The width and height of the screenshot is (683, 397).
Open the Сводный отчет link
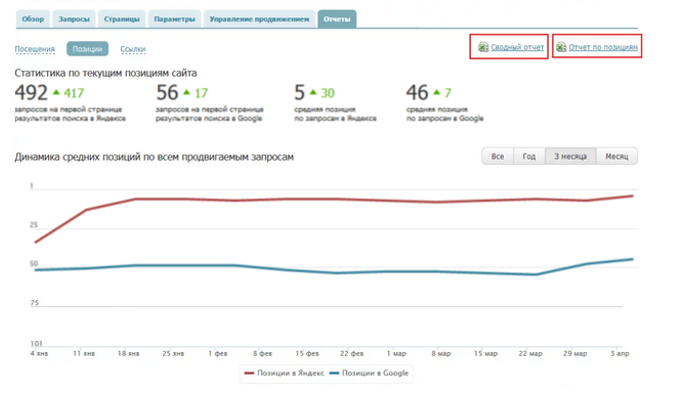tap(517, 47)
